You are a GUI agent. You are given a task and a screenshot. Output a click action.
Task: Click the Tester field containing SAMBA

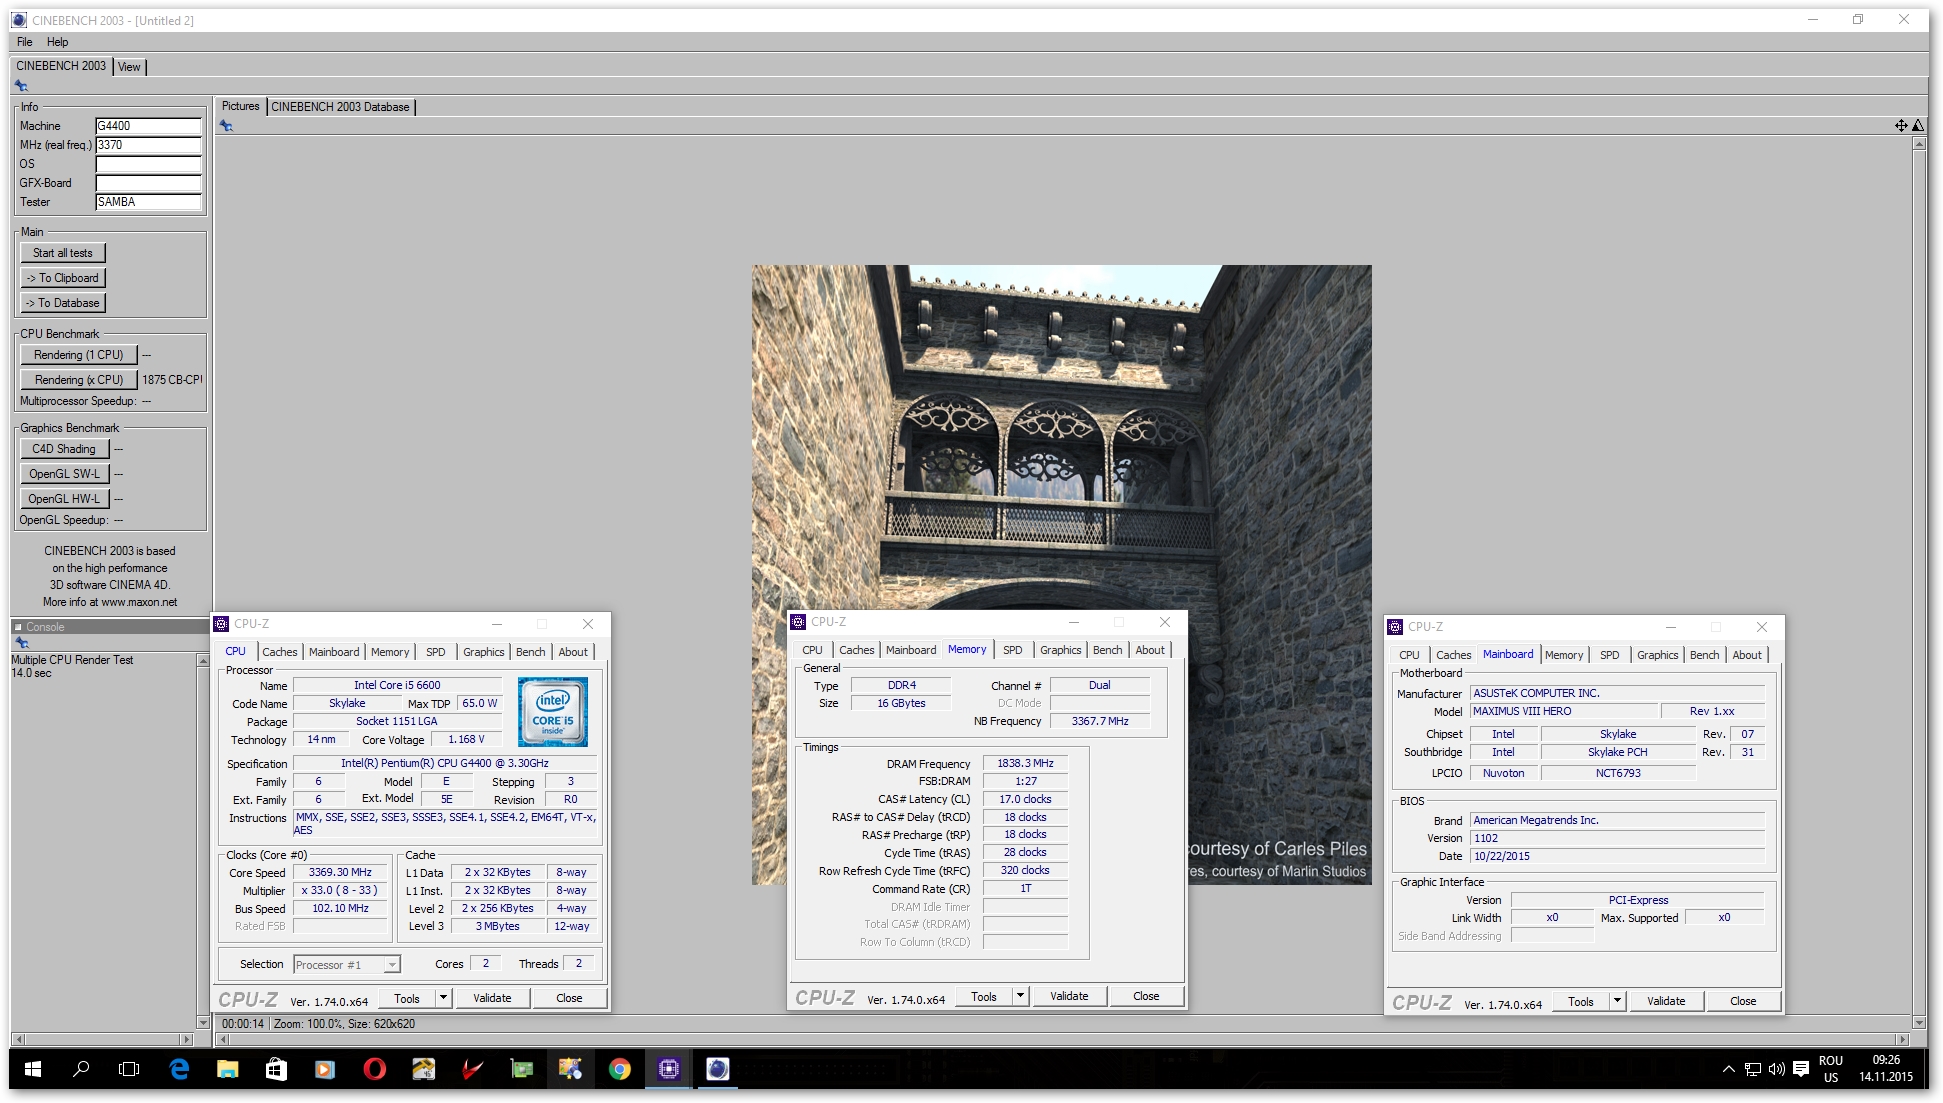coord(148,202)
